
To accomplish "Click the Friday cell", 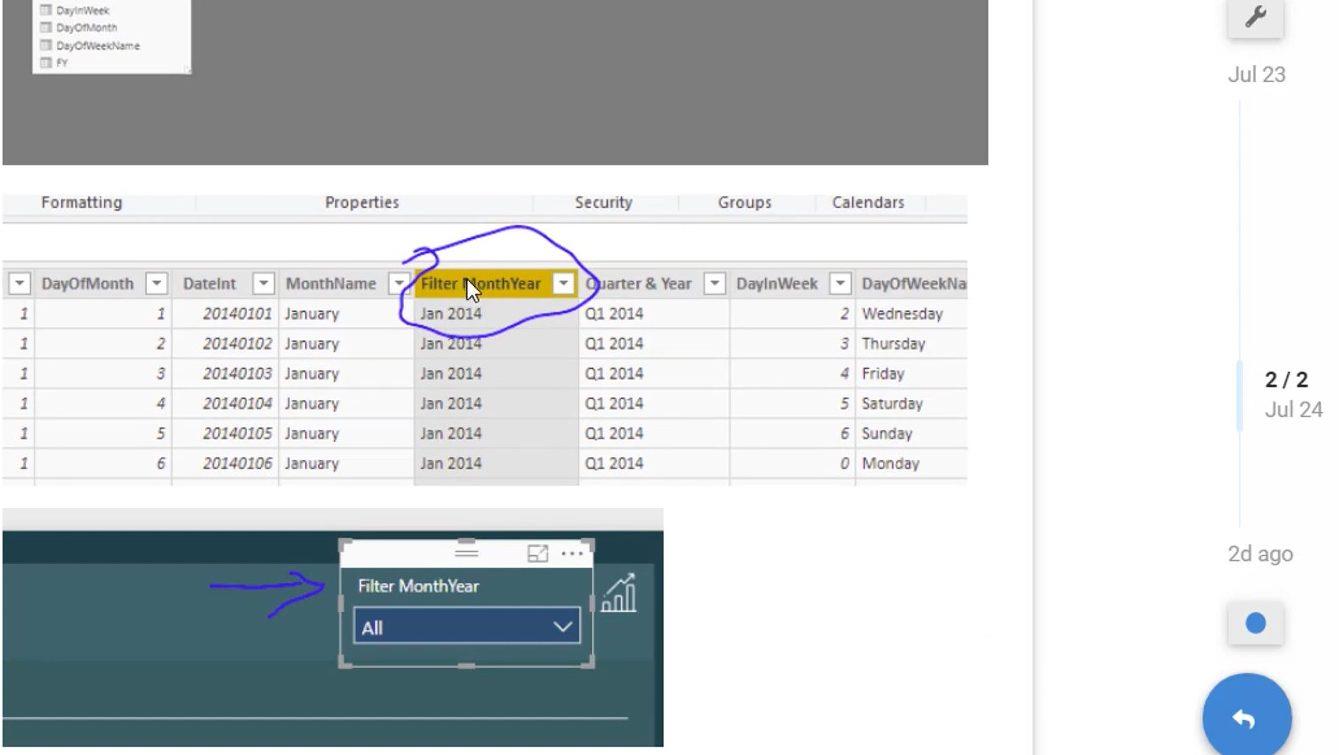I will click(911, 374).
